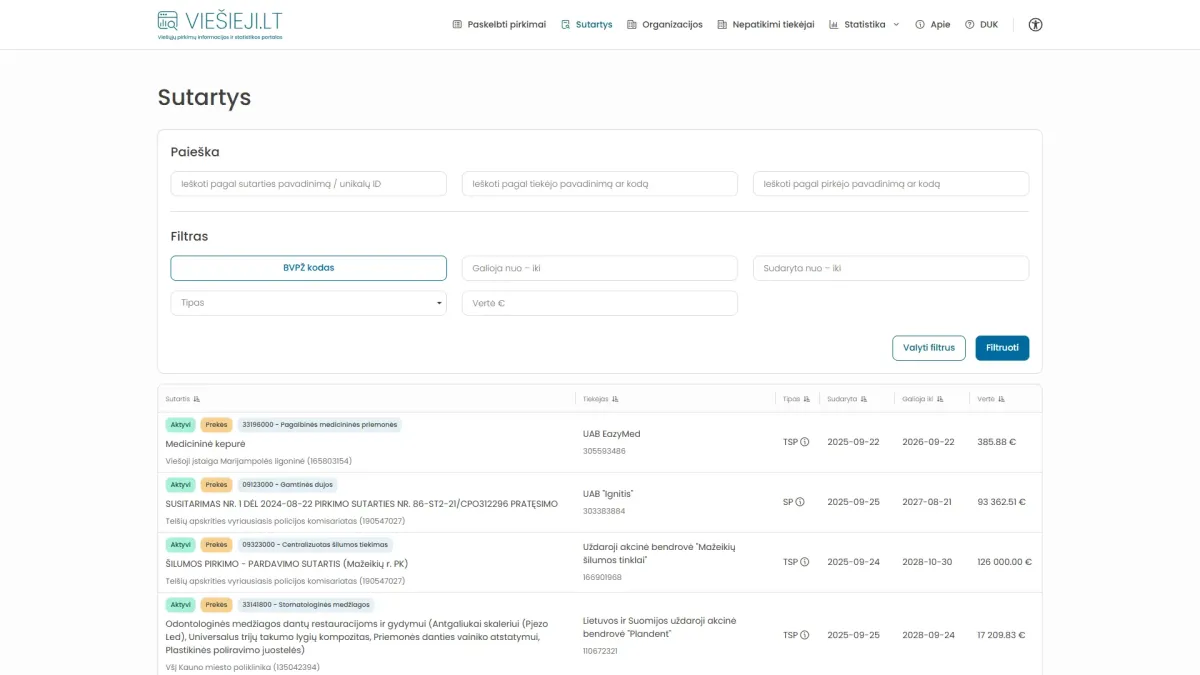Image resolution: width=1200 pixels, height=675 pixels.
Task: Click the TSP info icon for Medicininė kepurė
Action: (x=804, y=442)
